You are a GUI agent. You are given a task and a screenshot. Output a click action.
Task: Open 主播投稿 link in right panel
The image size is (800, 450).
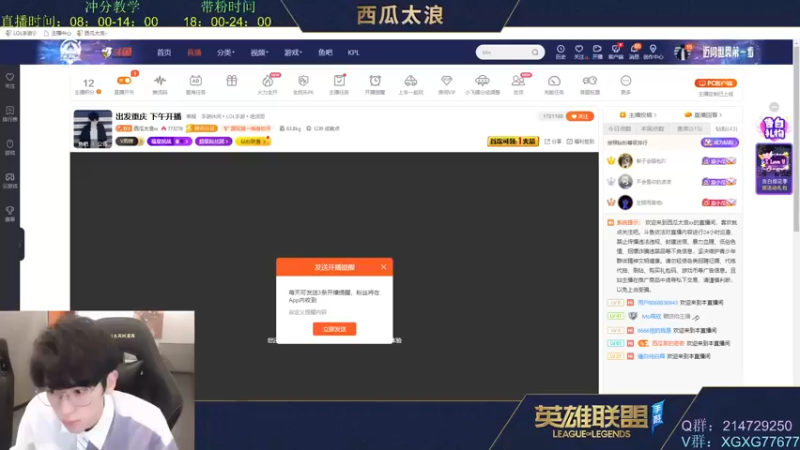pyautogui.click(x=638, y=115)
